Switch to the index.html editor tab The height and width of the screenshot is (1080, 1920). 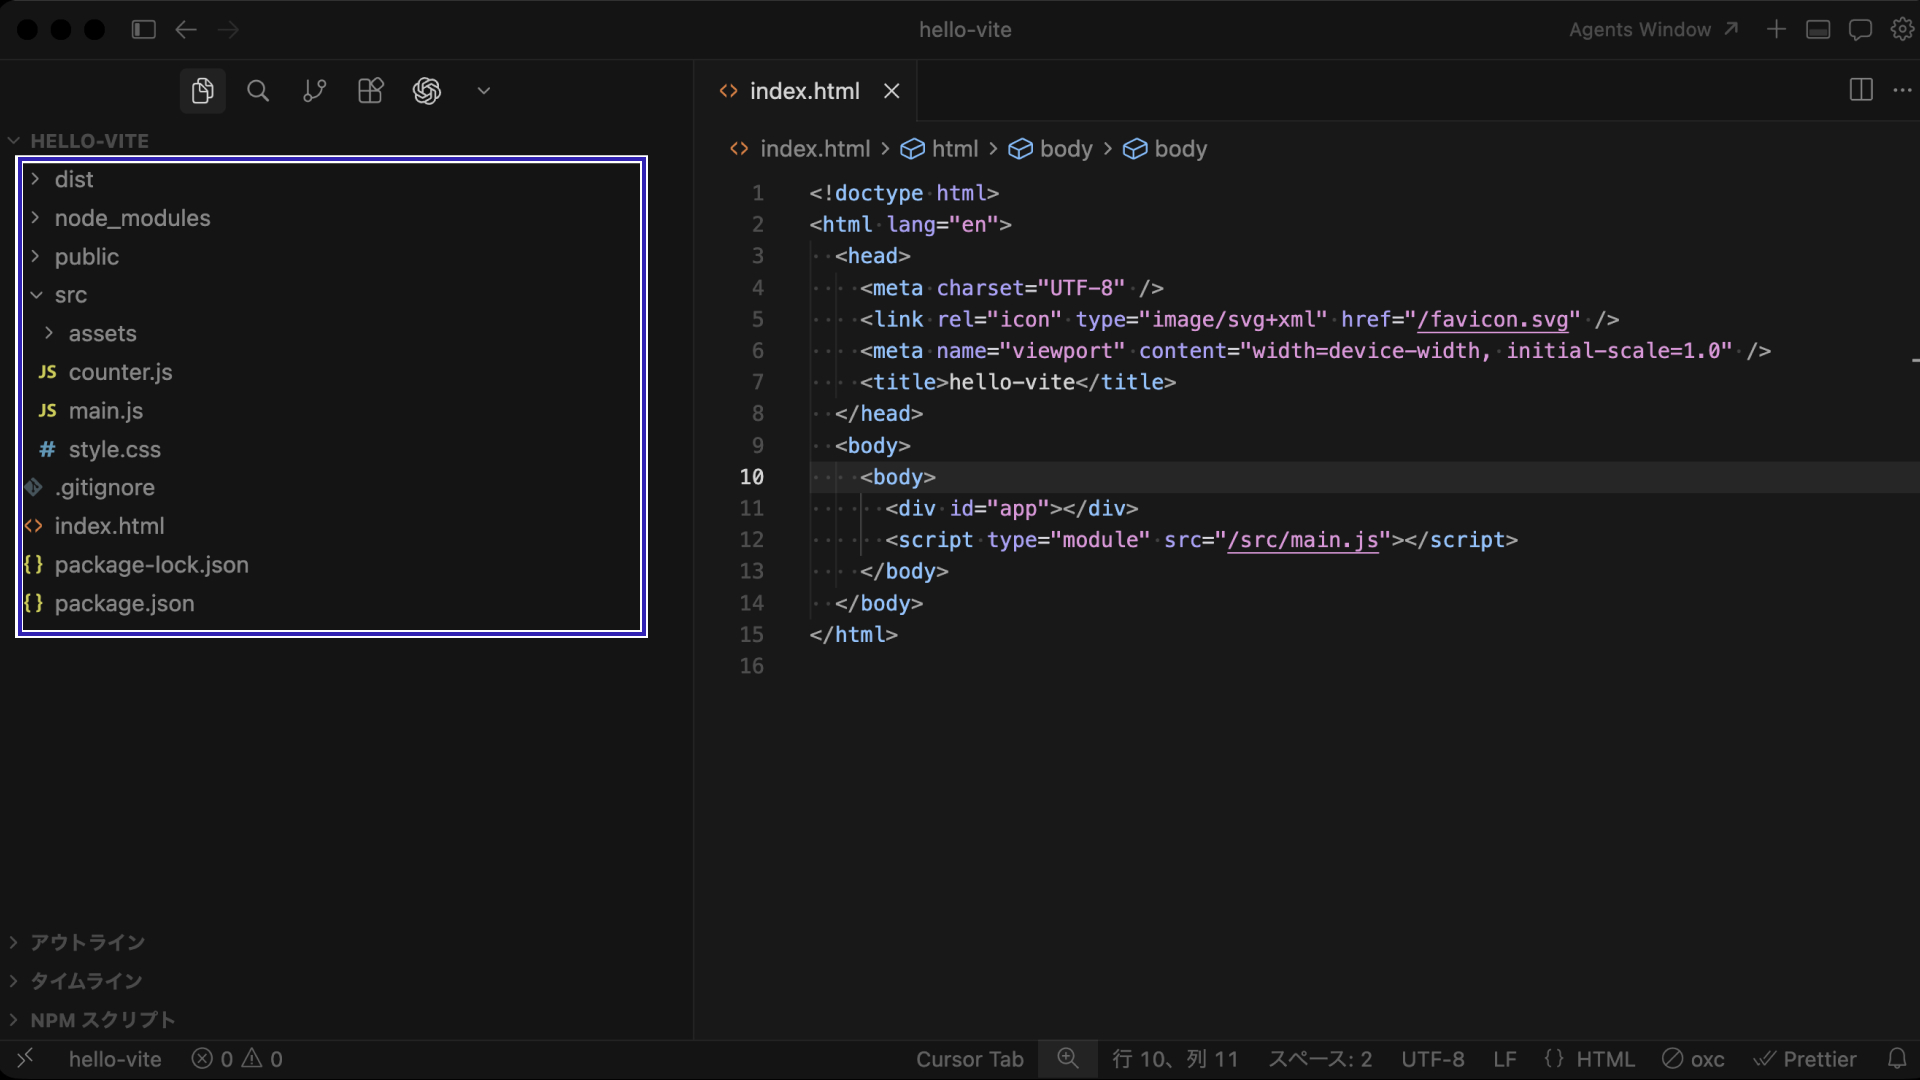(x=805, y=90)
